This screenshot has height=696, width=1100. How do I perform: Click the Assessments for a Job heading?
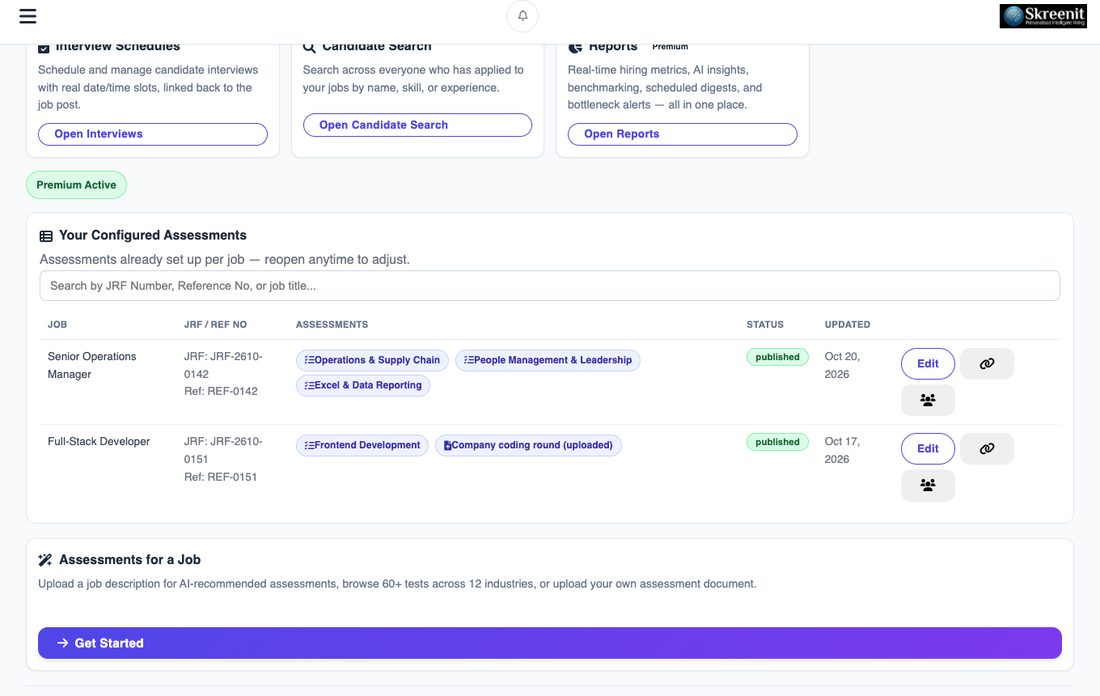click(x=130, y=560)
